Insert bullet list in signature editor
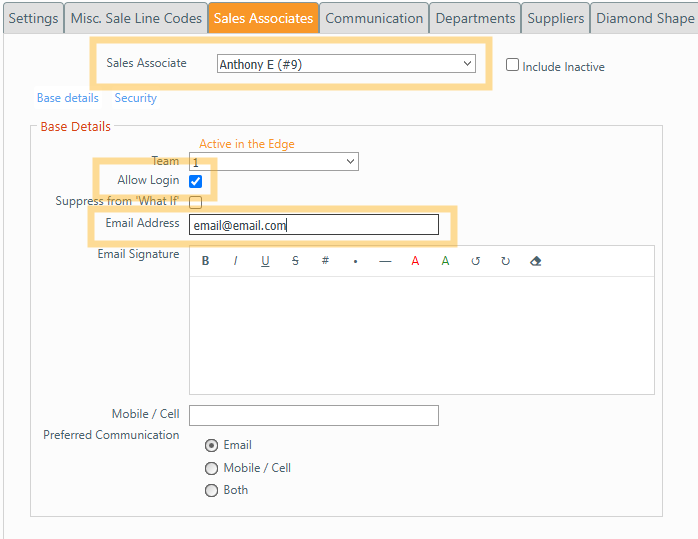The height and width of the screenshot is (539, 698). tap(356, 262)
